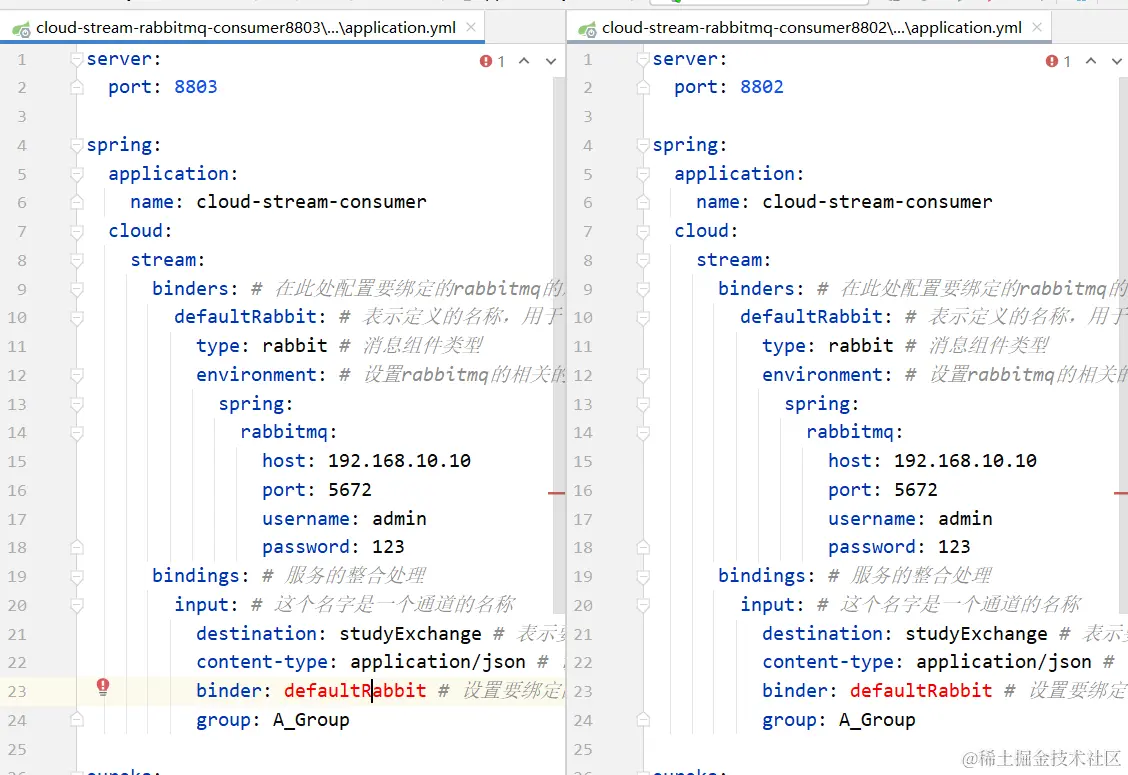Collapse bindings block in right editor
This screenshot has height=775, width=1128.
643,576
